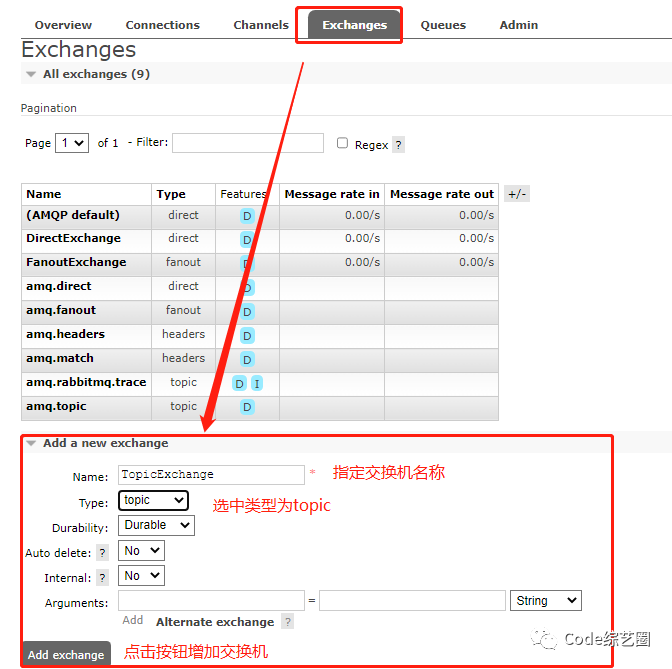The height and width of the screenshot is (669, 672).
Task: Collapse the All exchanges section
Action: [31, 74]
